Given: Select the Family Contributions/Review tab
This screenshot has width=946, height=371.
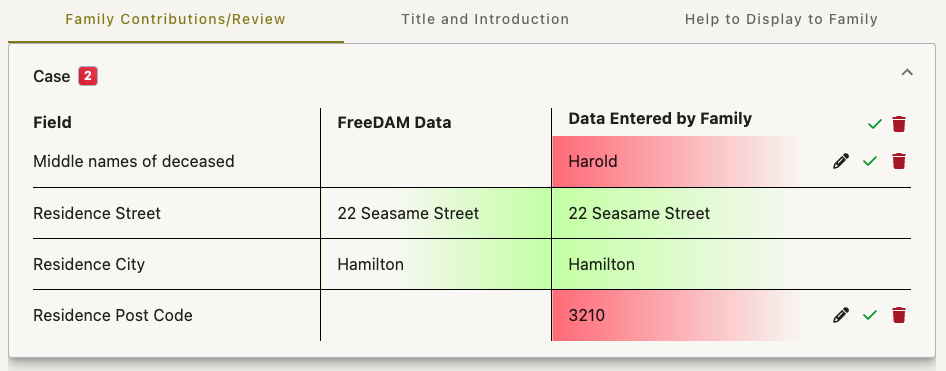Looking at the screenshot, I should pyautogui.click(x=176, y=19).
